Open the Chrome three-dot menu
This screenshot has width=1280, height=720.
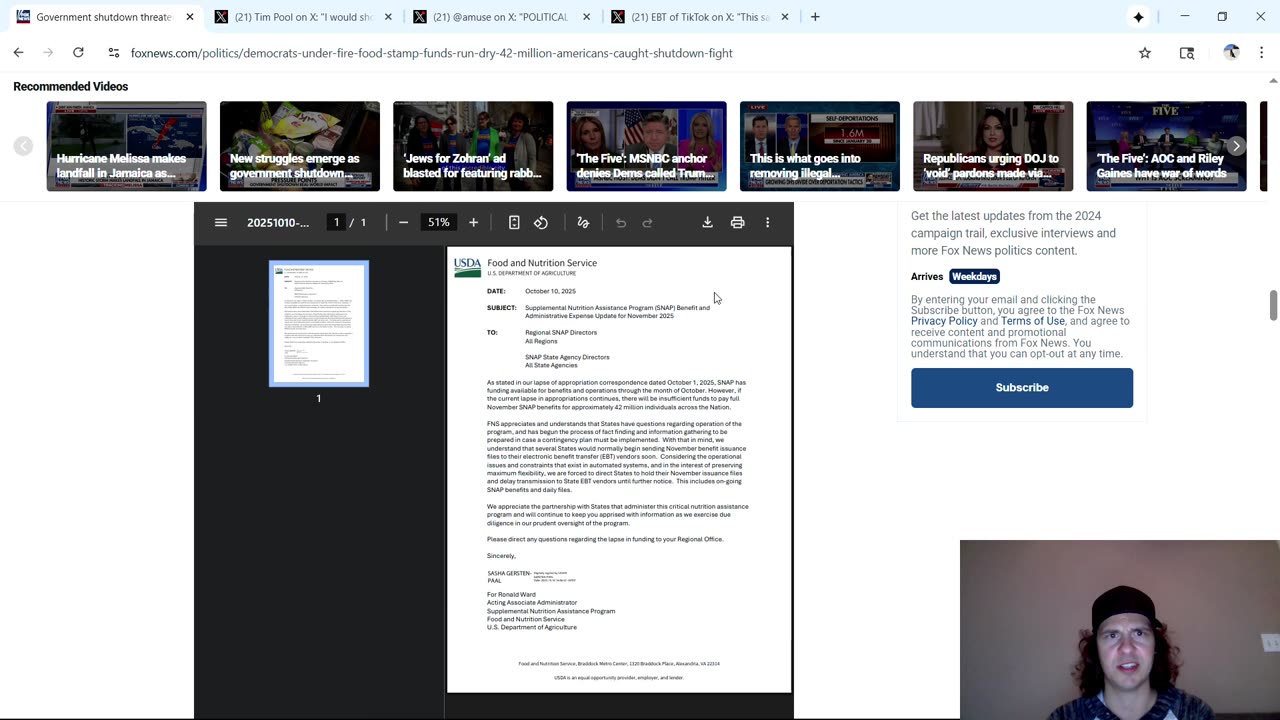pos(1261,53)
